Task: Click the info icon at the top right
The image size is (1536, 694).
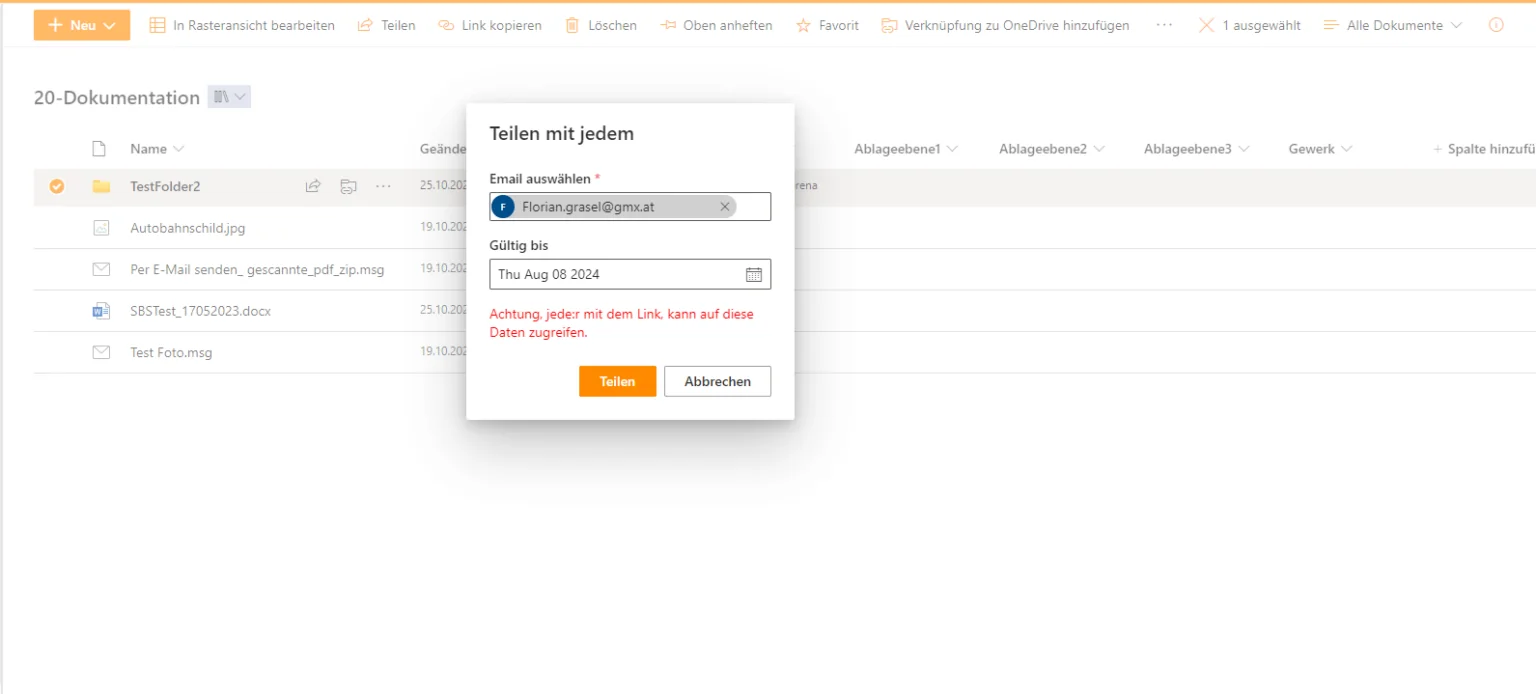Action: (1497, 25)
